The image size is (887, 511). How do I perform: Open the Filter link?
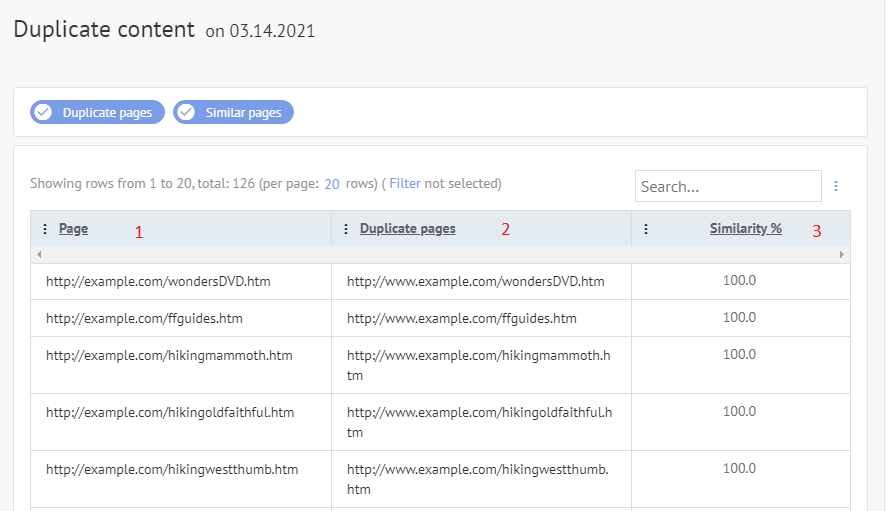pos(405,184)
